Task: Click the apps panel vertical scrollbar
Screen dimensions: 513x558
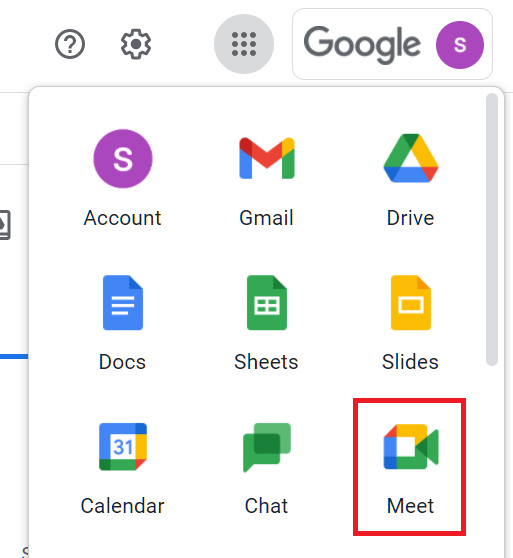Action: [x=492, y=229]
